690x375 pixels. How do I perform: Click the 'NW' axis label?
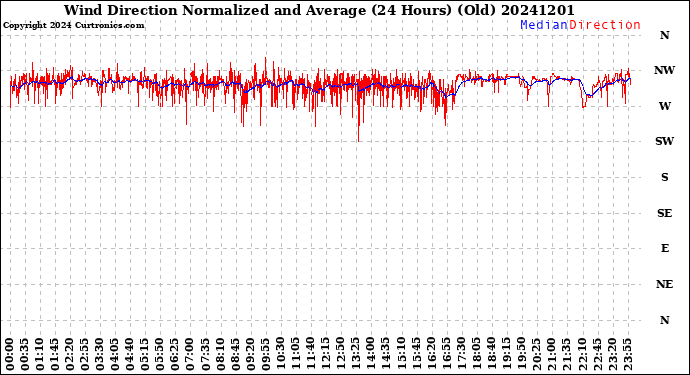coord(664,70)
